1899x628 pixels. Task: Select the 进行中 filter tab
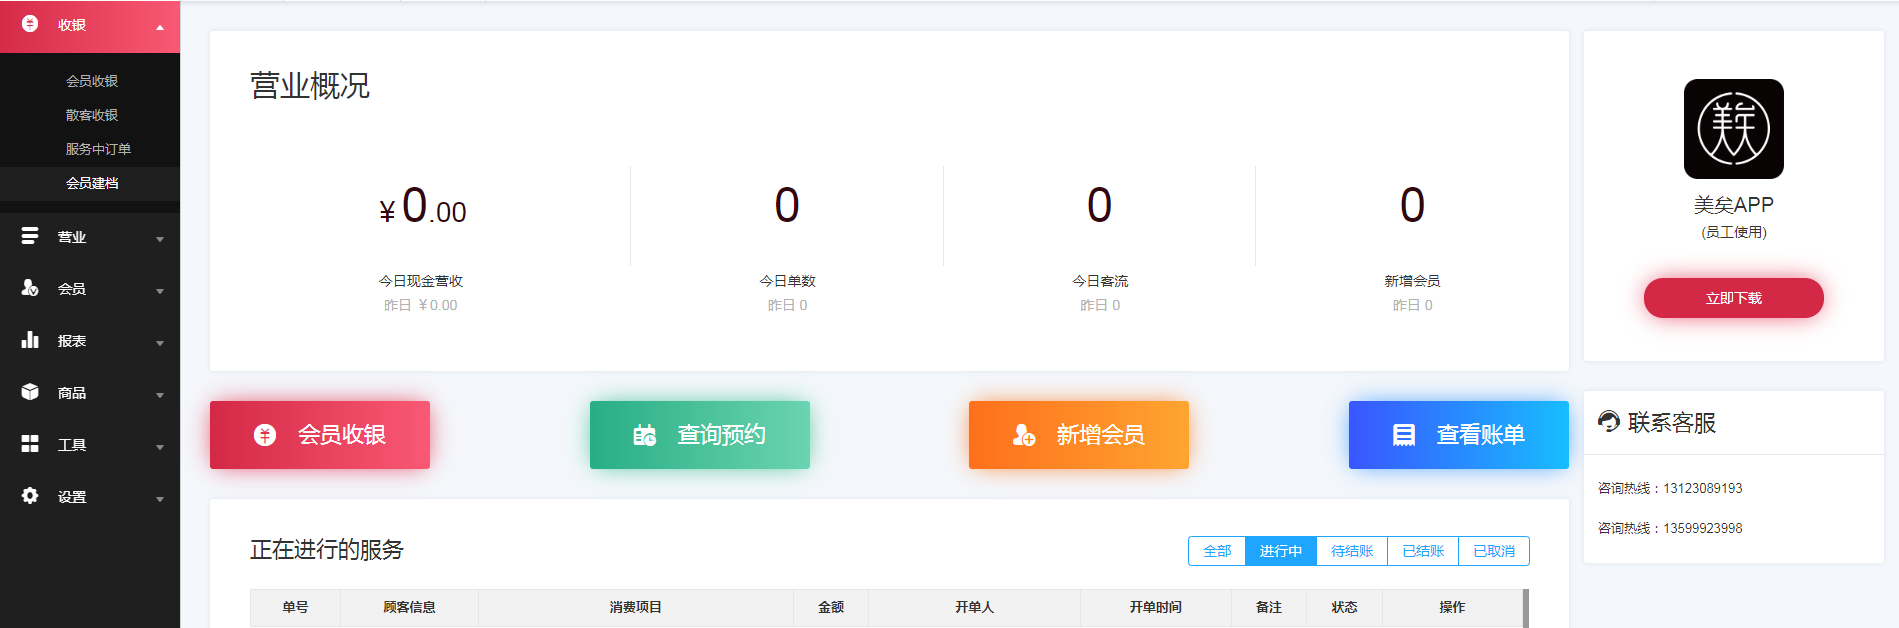pyautogui.click(x=1281, y=551)
